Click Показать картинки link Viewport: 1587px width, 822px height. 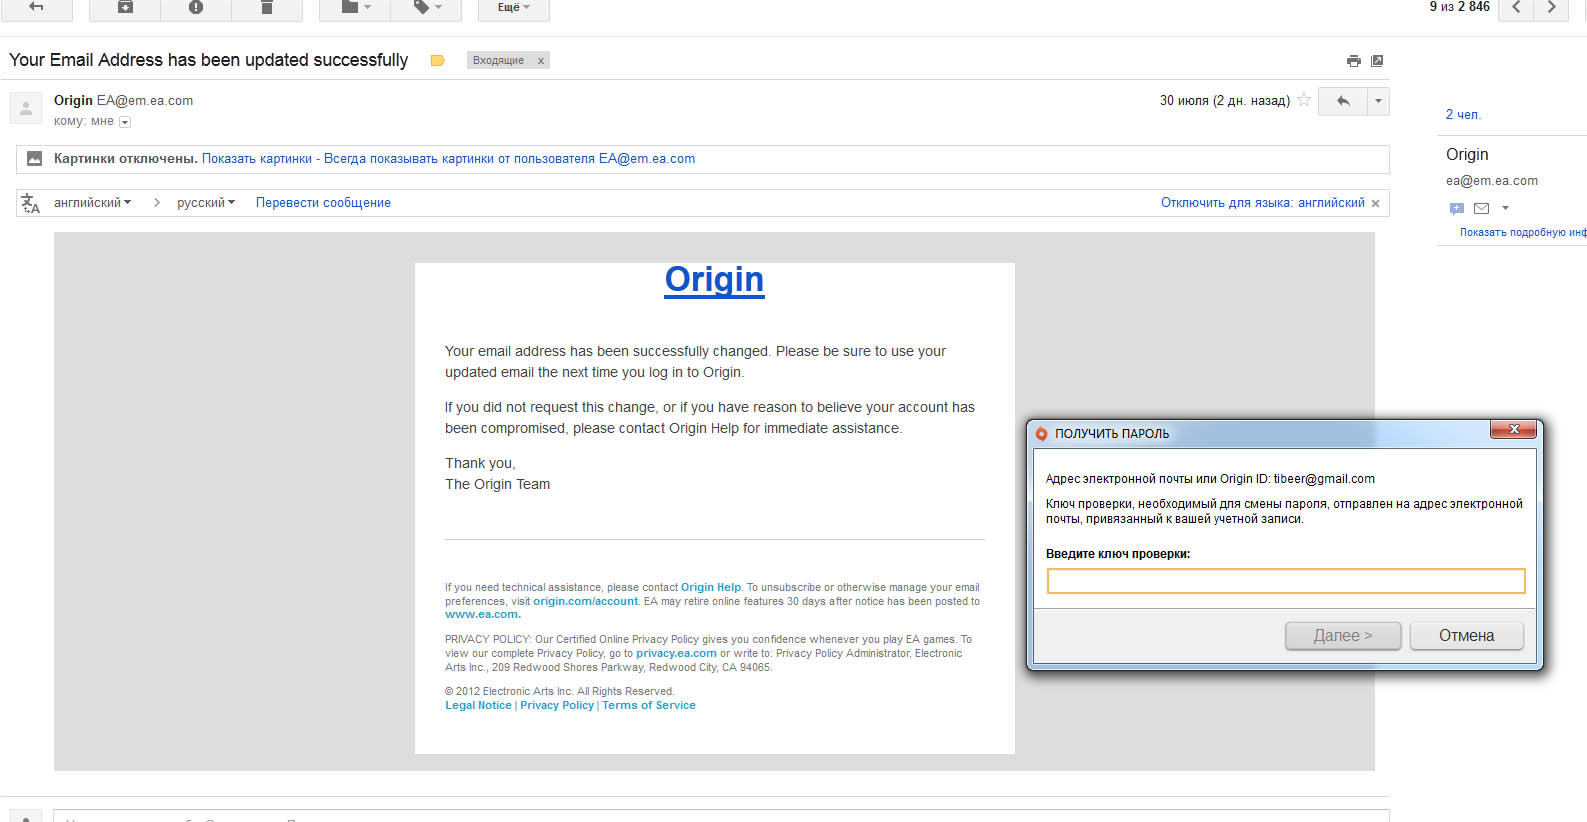pyautogui.click(x=257, y=159)
